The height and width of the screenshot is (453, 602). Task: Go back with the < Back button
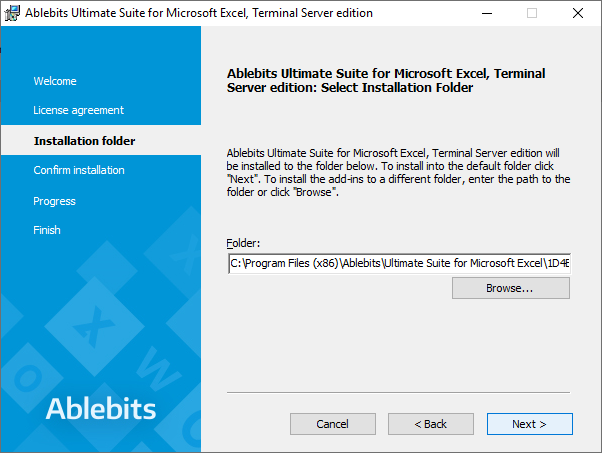pos(431,424)
